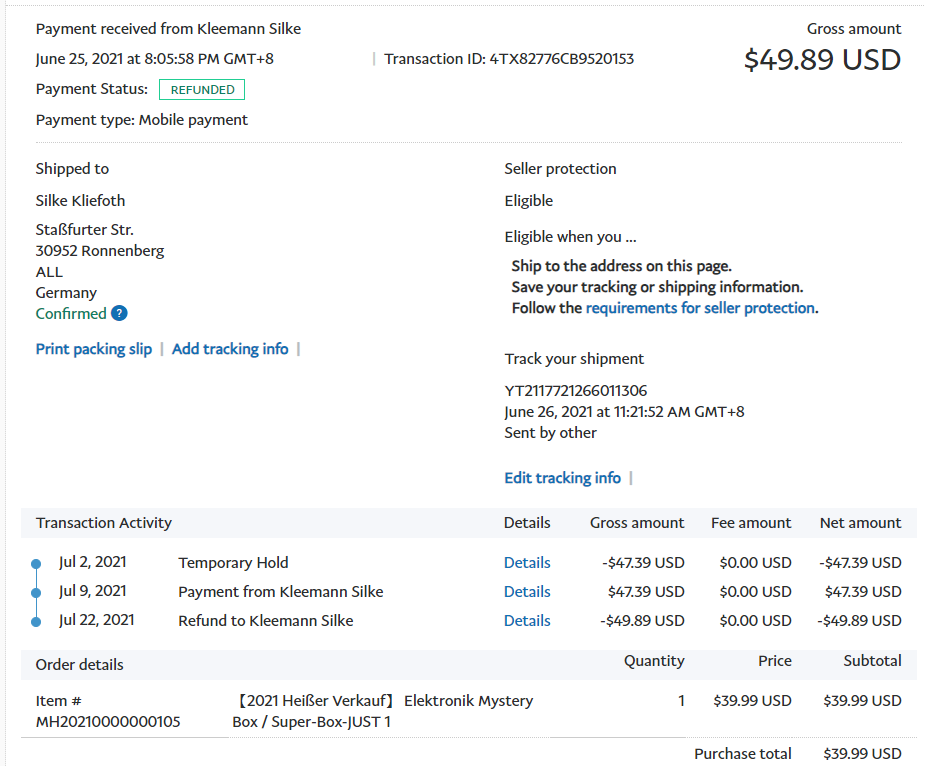Click tracking number YT2117721266011306

[575, 391]
